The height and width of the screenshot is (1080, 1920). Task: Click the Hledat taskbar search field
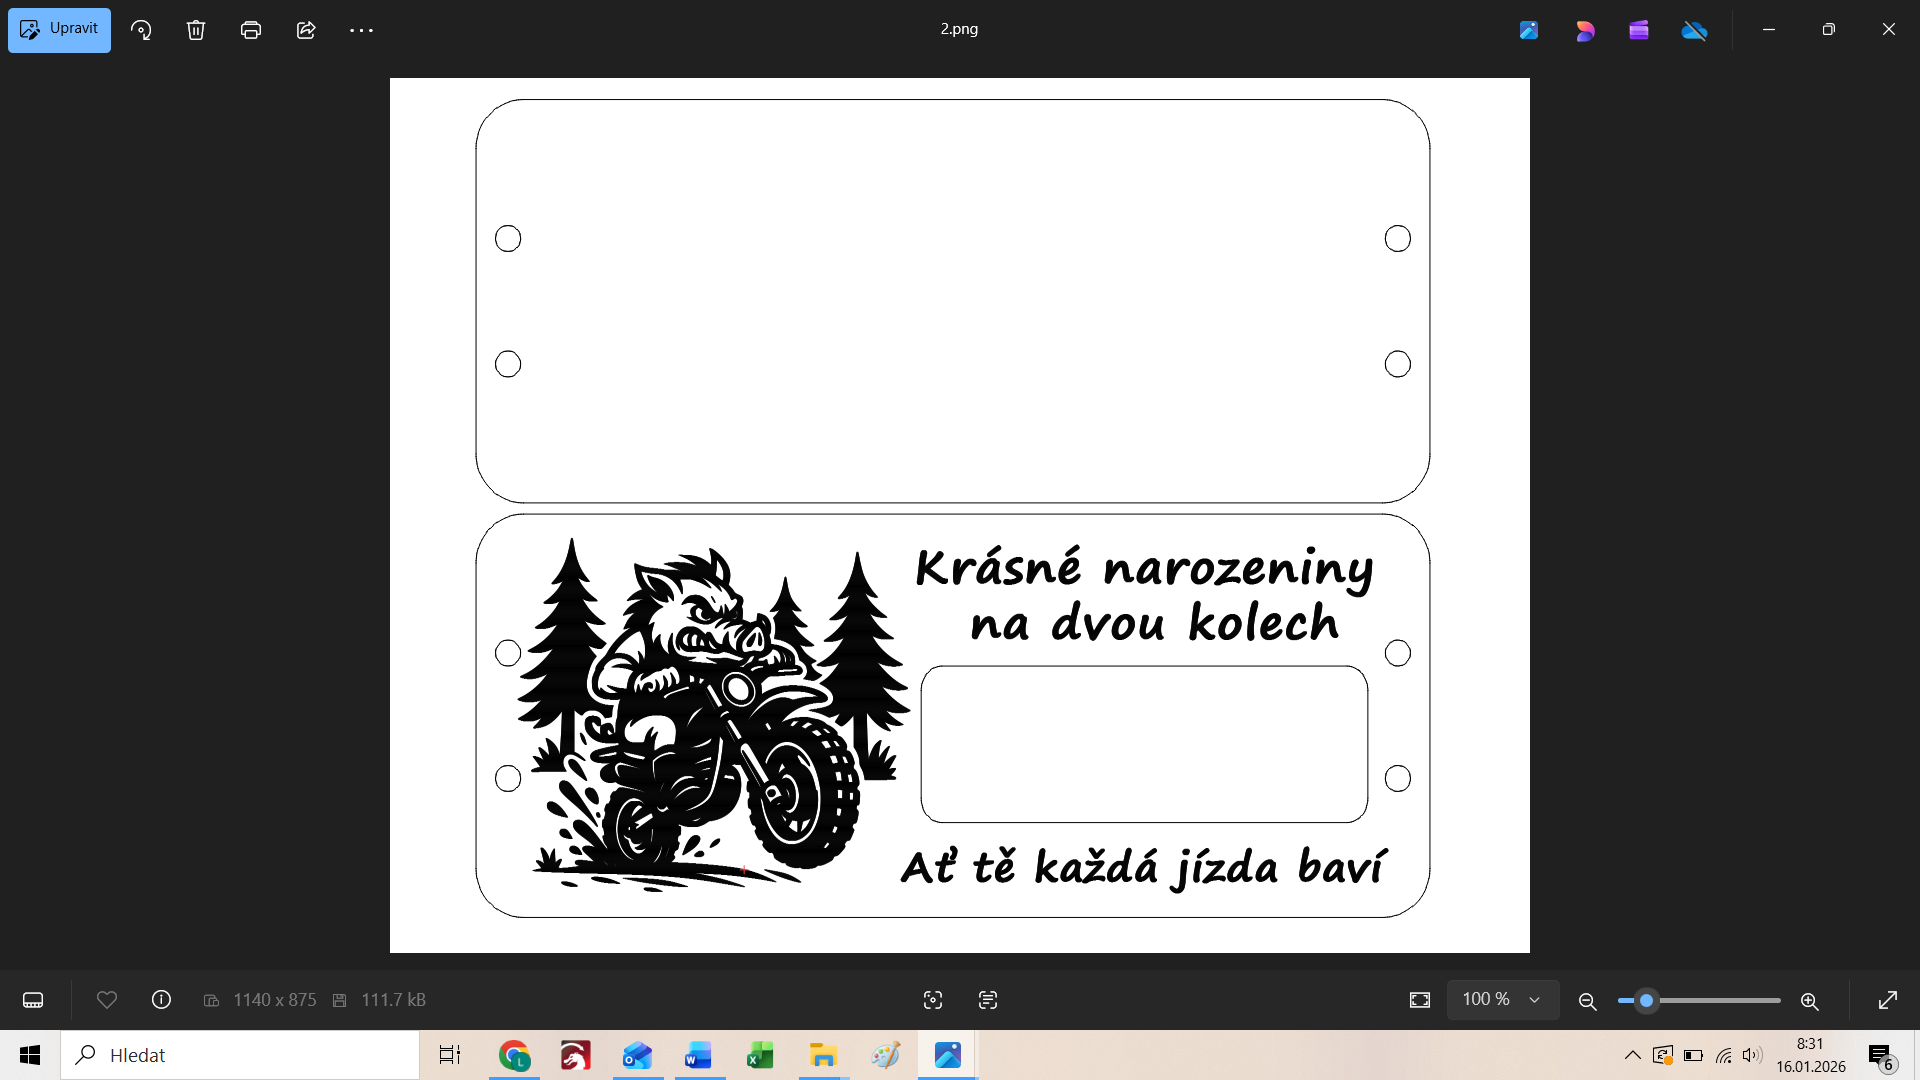click(240, 1055)
